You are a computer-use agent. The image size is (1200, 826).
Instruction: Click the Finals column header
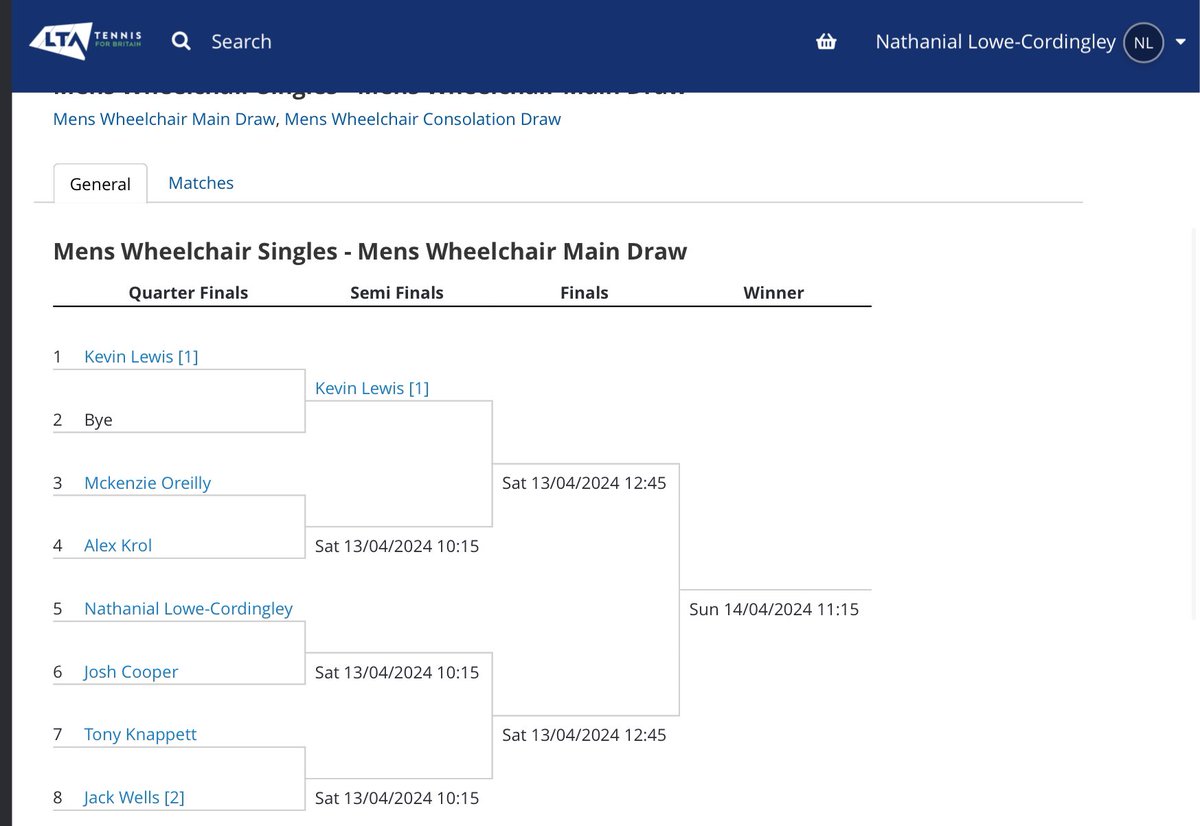coord(584,293)
